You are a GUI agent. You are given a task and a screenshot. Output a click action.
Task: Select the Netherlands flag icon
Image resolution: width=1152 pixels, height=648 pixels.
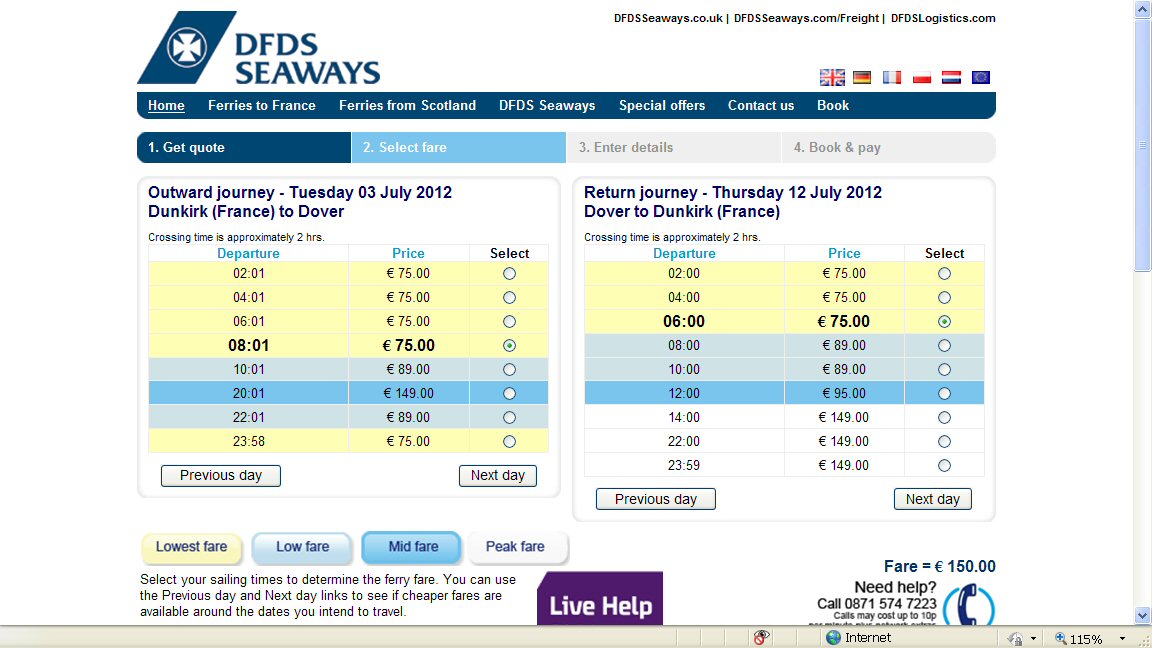[x=951, y=77]
